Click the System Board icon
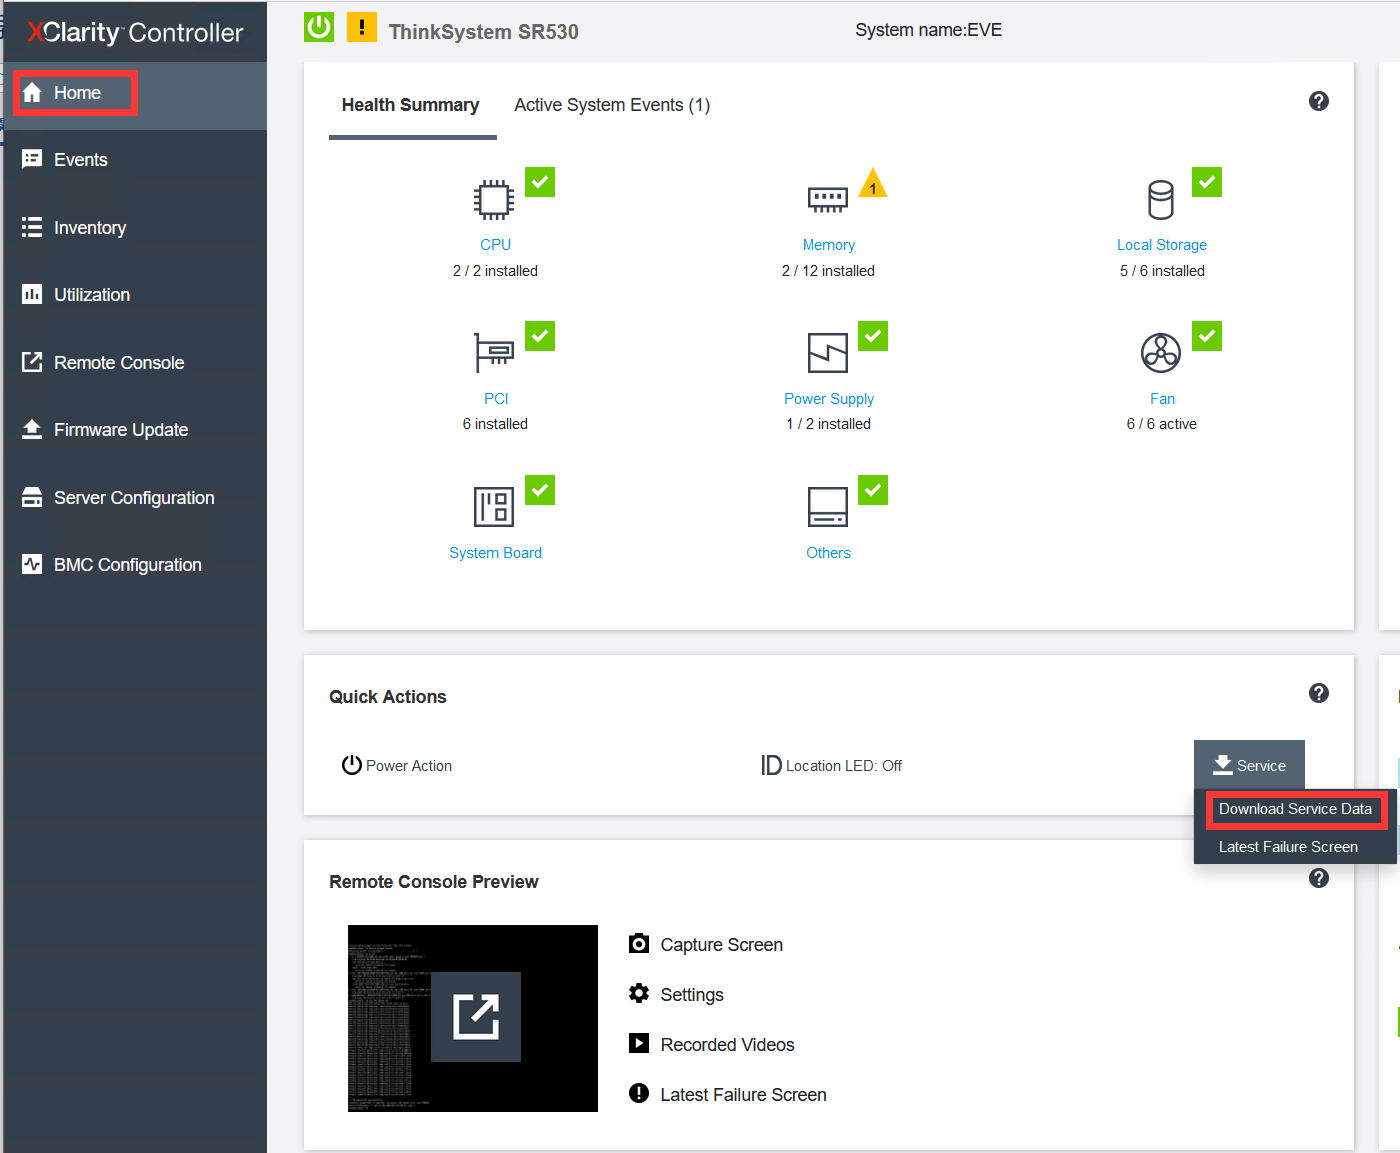This screenshot has width=1400, height=1153. [494, 507]
